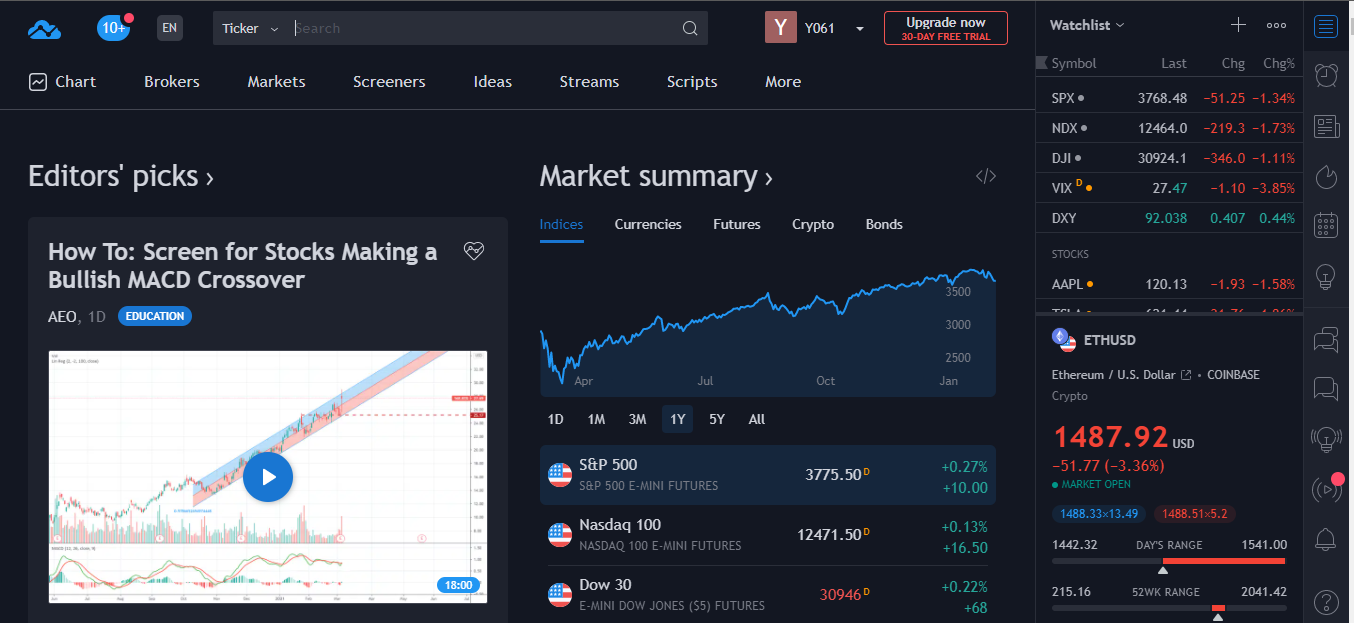Open the News panel icon
Viewport: 1354px width, 623px height.
[1326, 126]
